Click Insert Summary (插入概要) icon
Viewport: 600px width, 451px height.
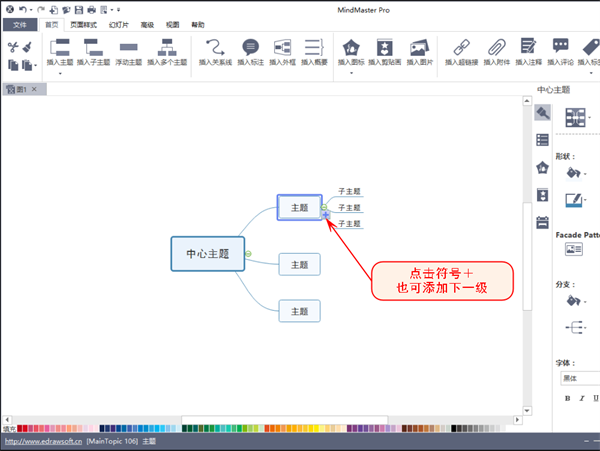[314, 47]
